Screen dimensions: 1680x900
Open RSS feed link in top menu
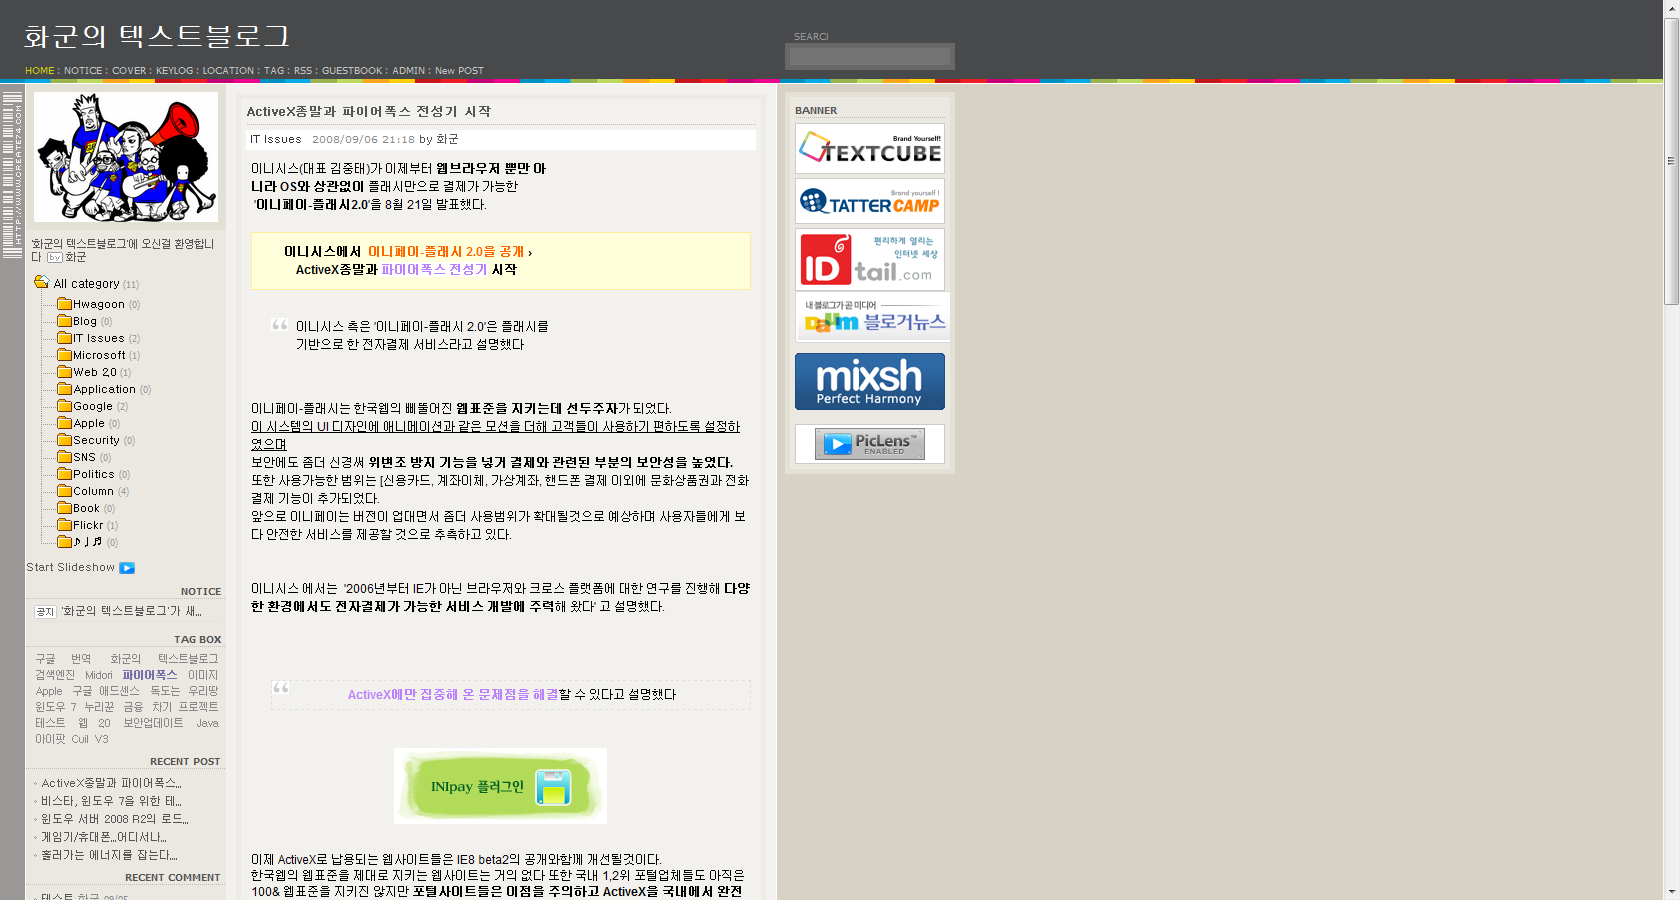(303, 71)
